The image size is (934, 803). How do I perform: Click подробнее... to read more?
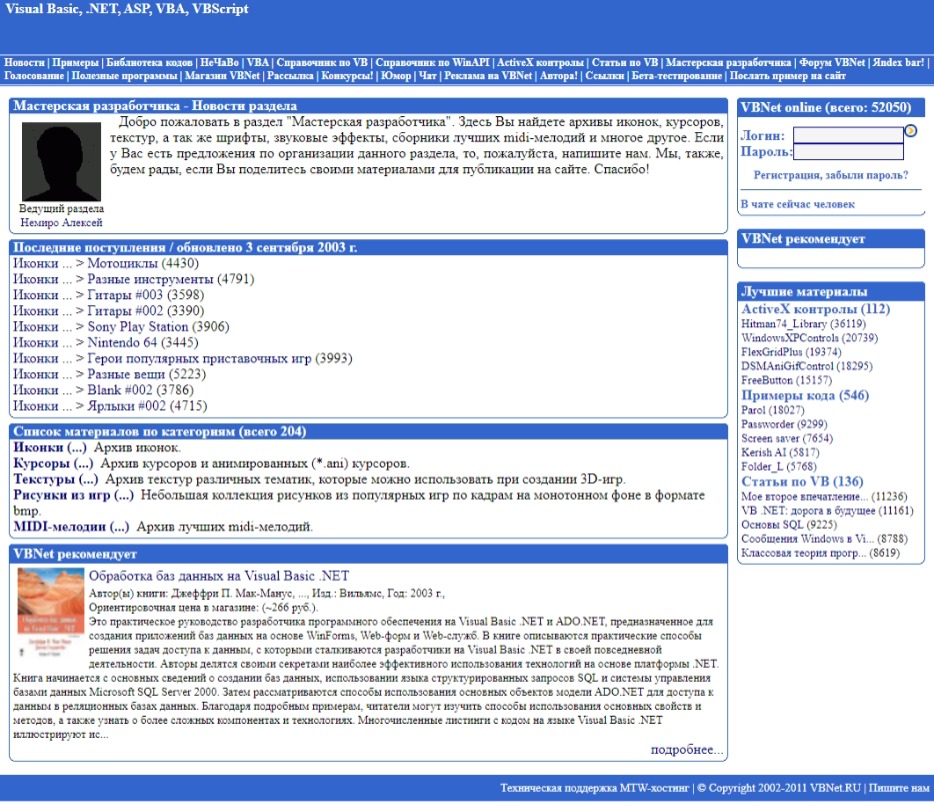(687, 749)
